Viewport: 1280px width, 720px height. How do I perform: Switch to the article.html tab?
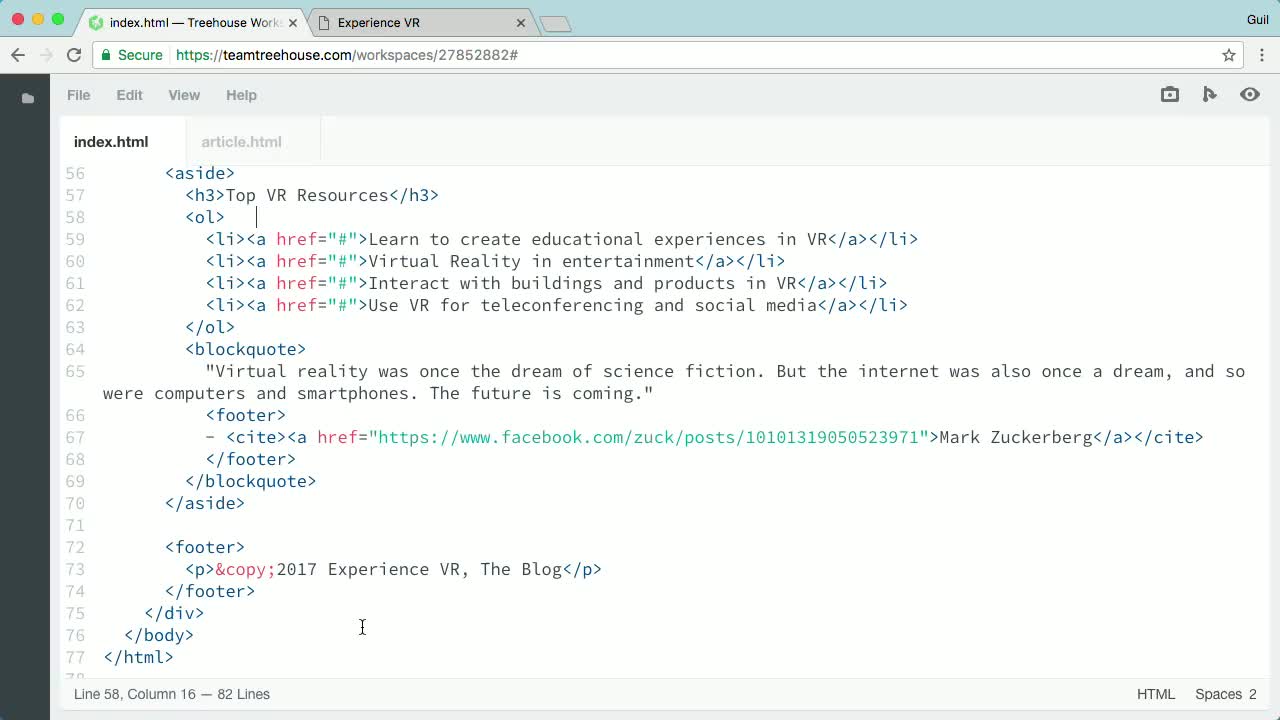coord(241,142)
